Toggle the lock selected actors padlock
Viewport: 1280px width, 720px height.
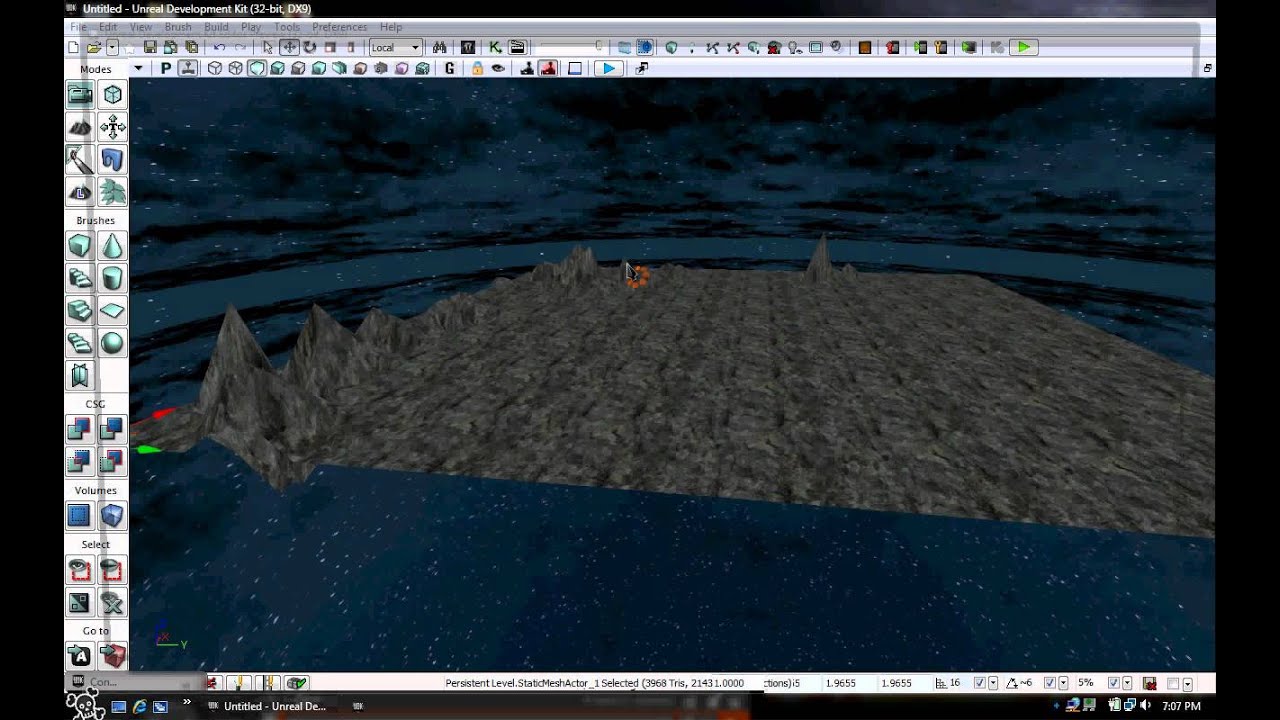[477, 68]
